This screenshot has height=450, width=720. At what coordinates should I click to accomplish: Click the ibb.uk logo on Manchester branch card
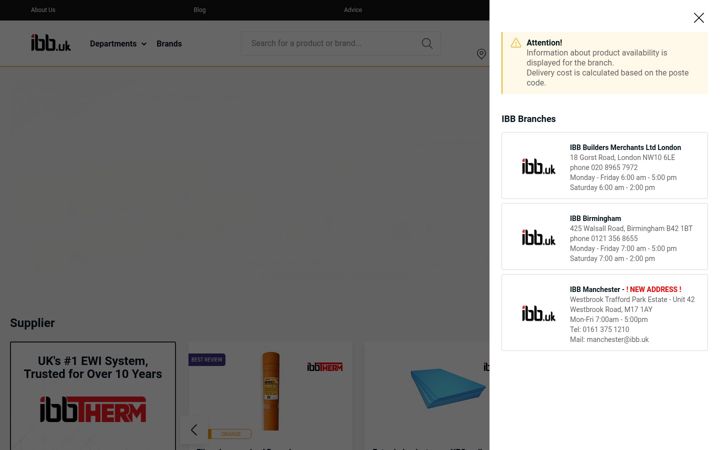click(538, 313)
